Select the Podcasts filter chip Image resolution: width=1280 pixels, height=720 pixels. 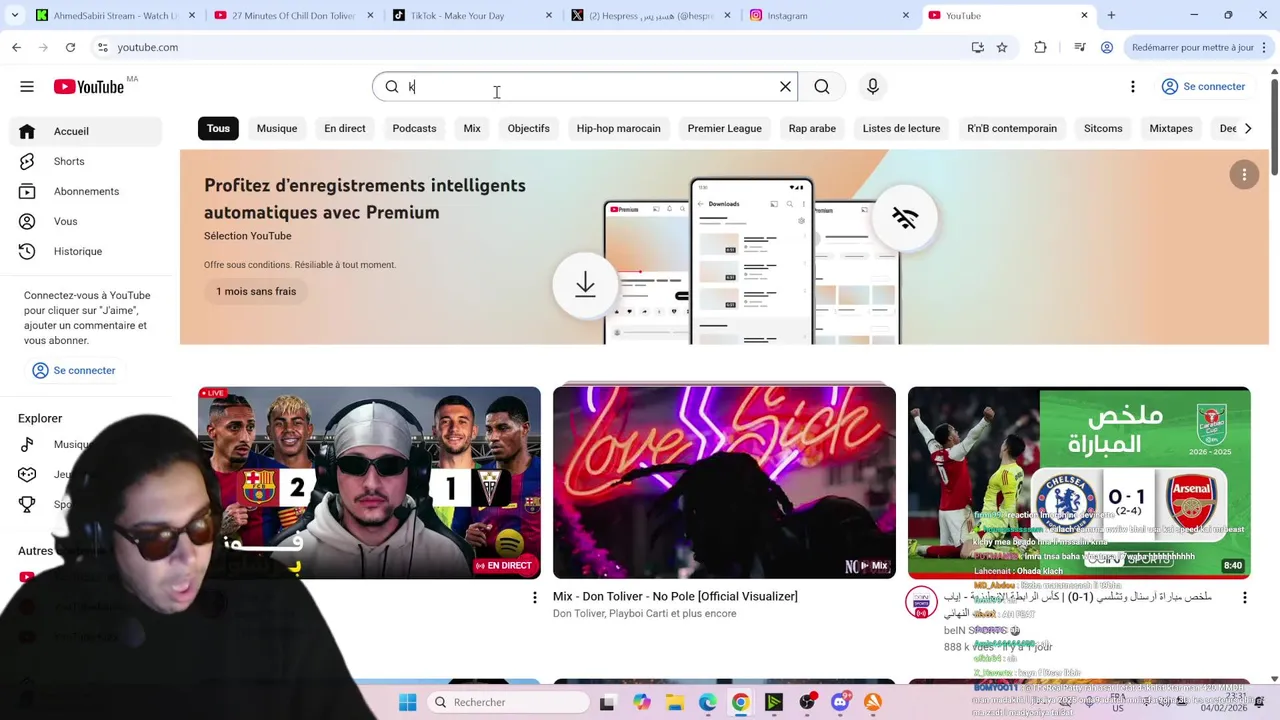click(x=414, y=128)
